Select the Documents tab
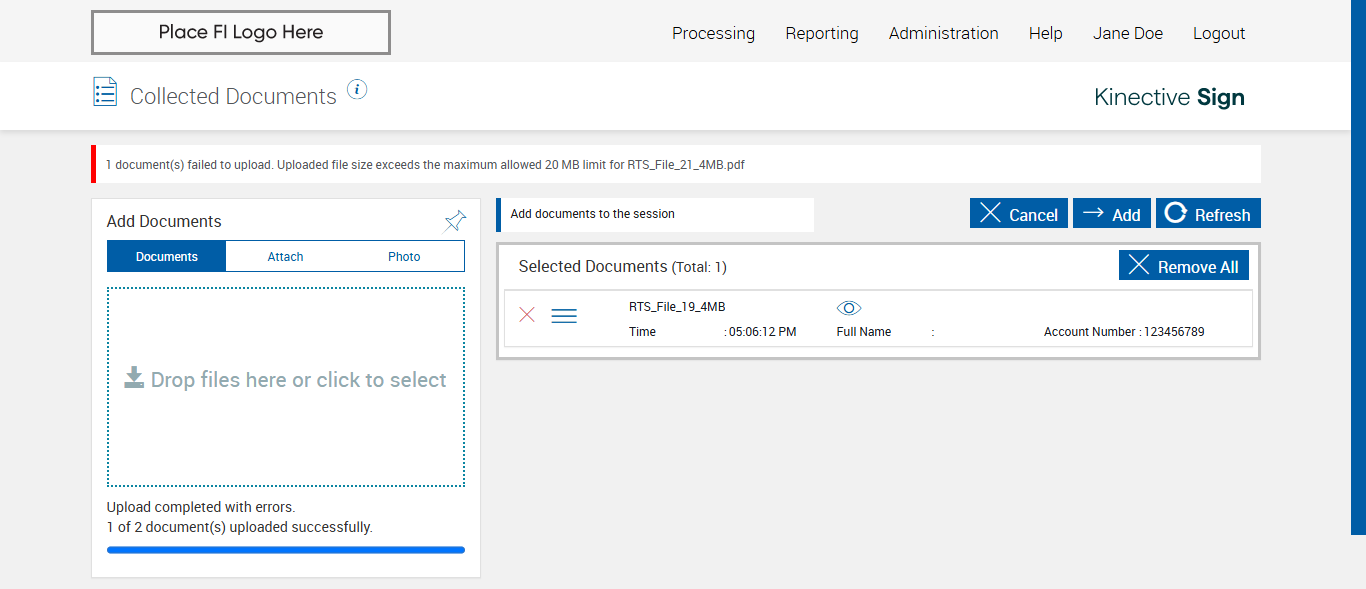The height and width of the screenshot is (589, 1366). click(x=167, y=257)
